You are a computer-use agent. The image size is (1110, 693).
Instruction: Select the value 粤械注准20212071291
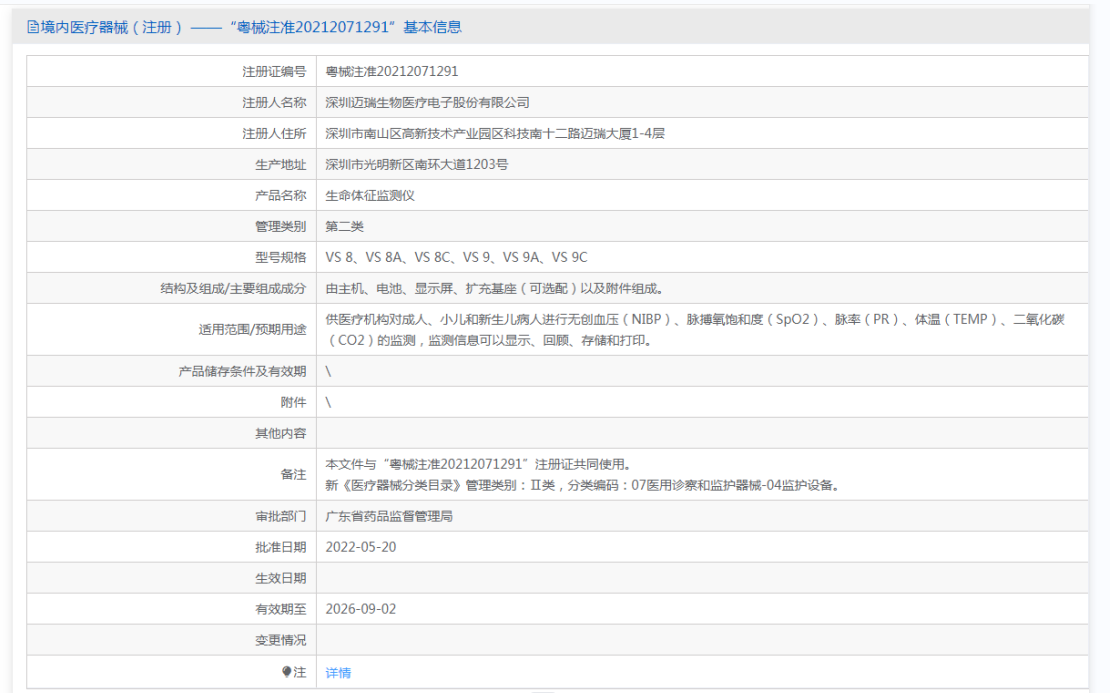pyautogui.click(x=391, y=71)
